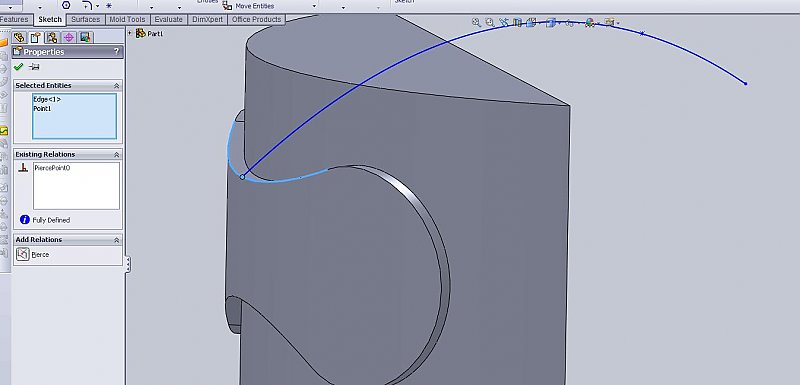Collapse the Add Relations section
The image size is (800, 385).
coord(116,240)
